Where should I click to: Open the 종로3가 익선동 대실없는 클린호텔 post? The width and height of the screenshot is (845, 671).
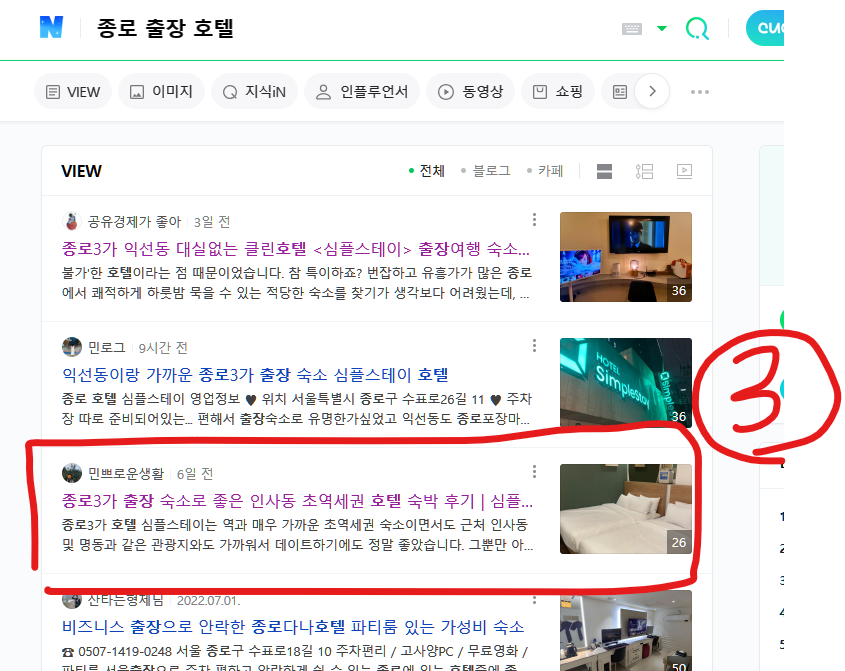tap(296, 249)
